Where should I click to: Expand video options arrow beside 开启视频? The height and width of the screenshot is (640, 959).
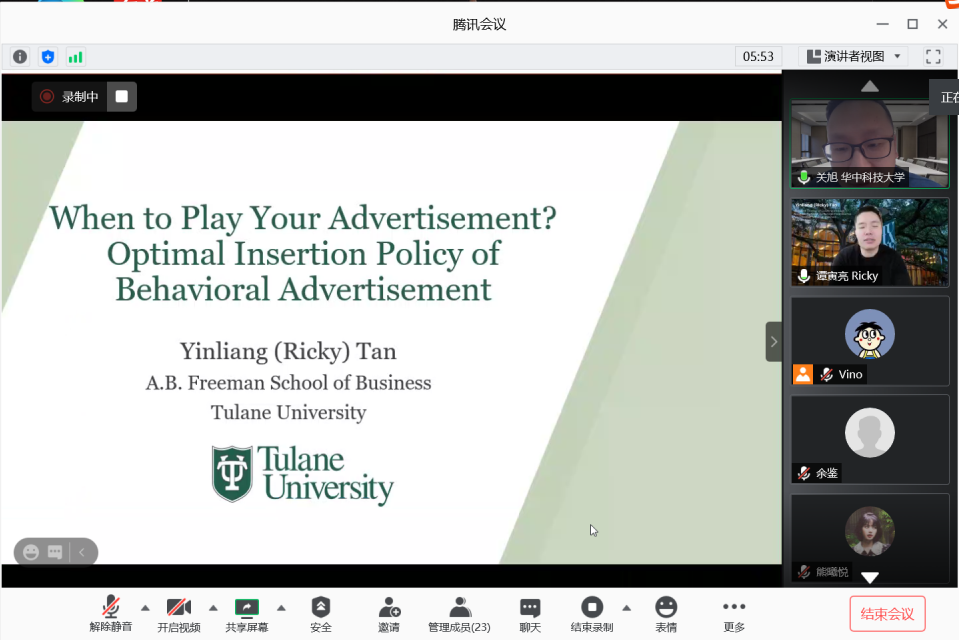(213, 607)
